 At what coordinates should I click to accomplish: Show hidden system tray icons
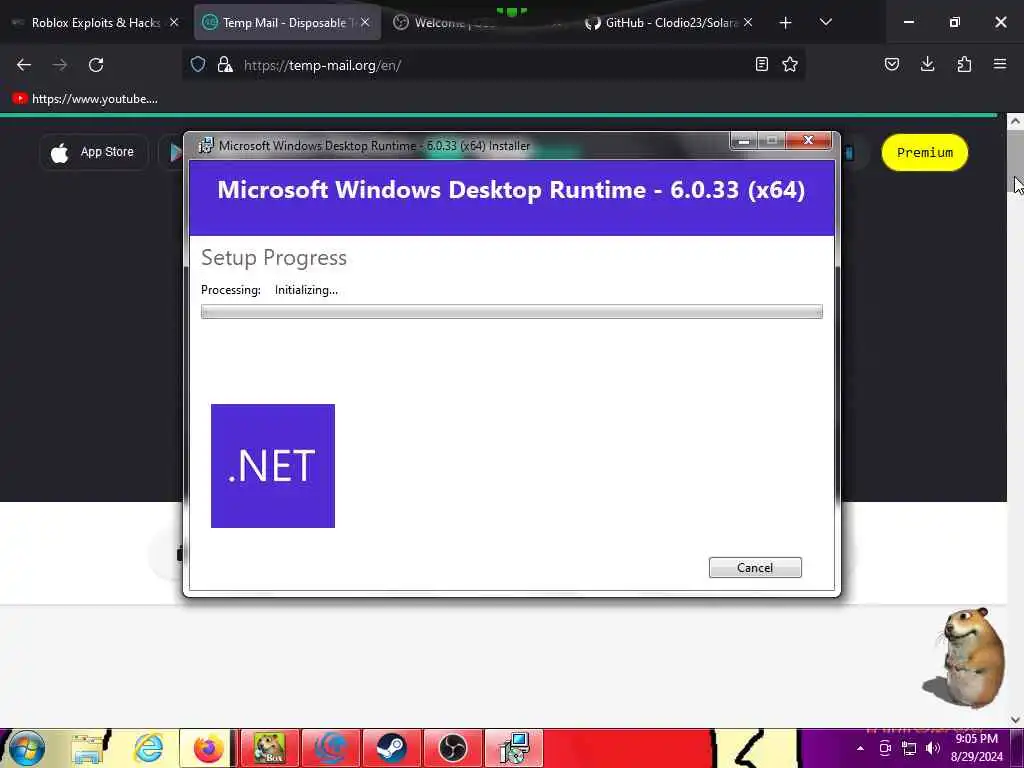[860, 748]
